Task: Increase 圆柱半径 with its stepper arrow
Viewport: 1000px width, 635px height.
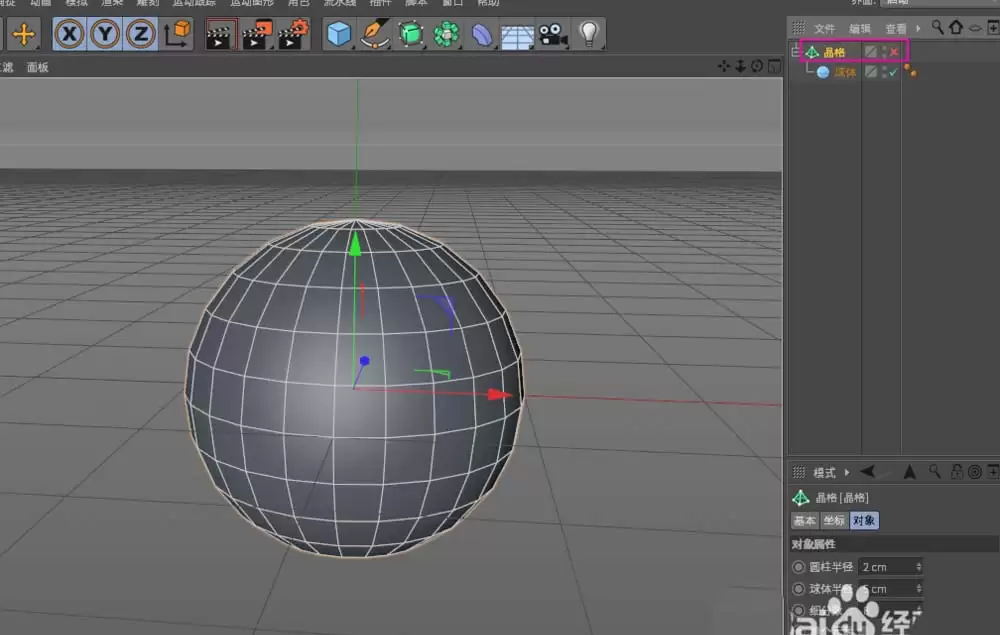Action: [x=917, y=563]
